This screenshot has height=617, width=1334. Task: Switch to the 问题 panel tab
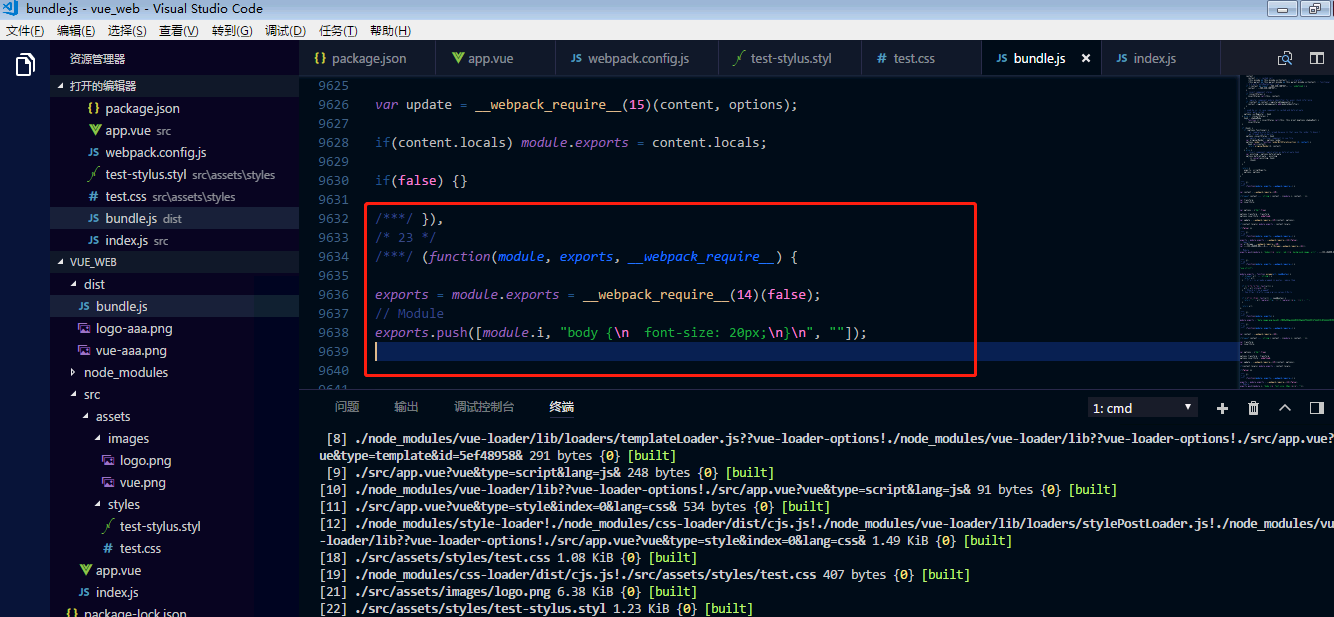coord(346,406)
